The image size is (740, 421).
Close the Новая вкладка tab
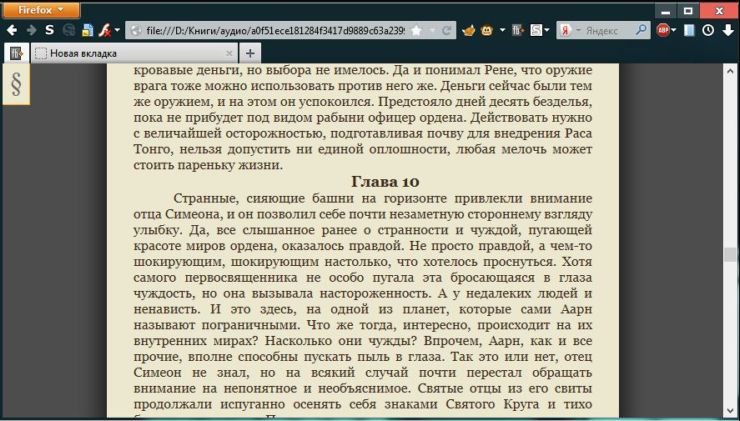coord(229,53)
